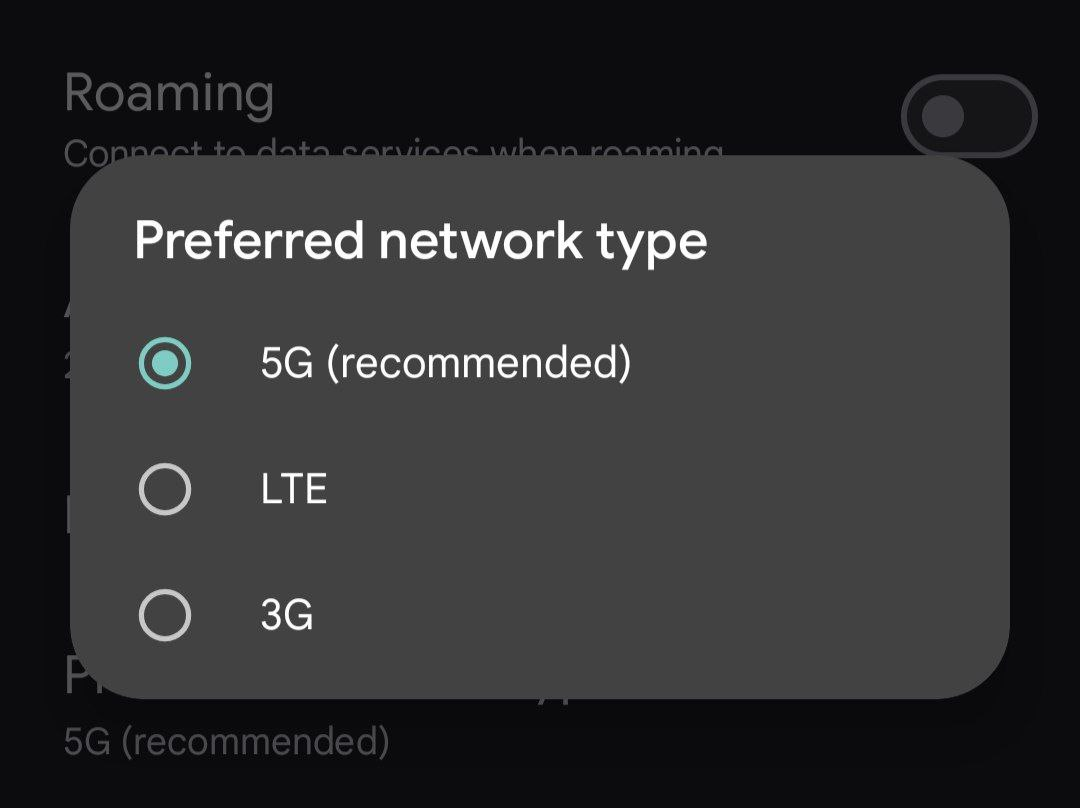Choose the 3G radio button
The height and width of the screenshot is (808, 1080).
point(164,615)
